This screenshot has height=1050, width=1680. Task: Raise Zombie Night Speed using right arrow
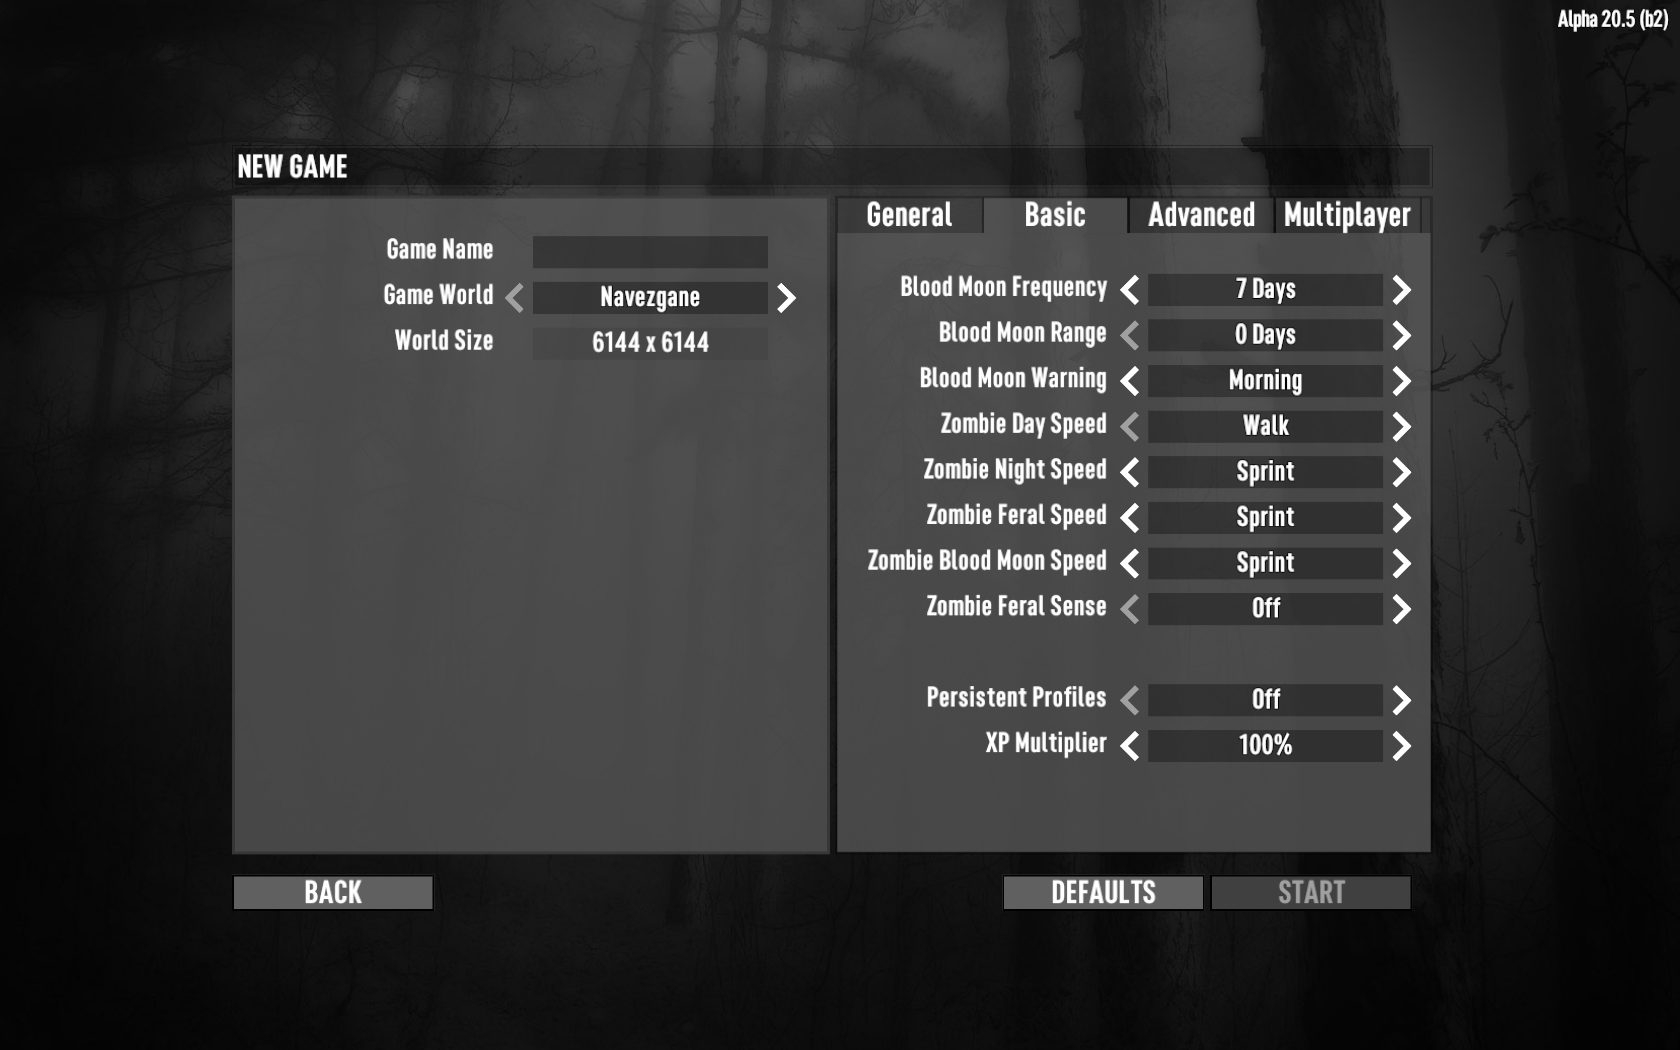[x=1402, y=472]
